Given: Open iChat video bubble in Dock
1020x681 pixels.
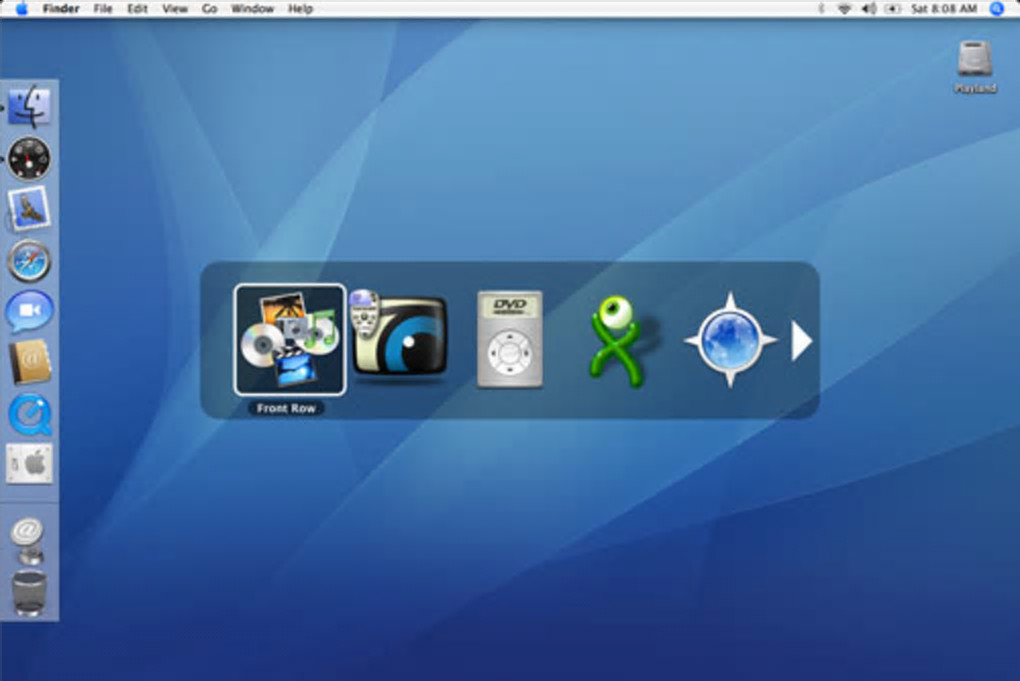Looking at the screenshot, I should pyautogui.click(x=29, y=312).
